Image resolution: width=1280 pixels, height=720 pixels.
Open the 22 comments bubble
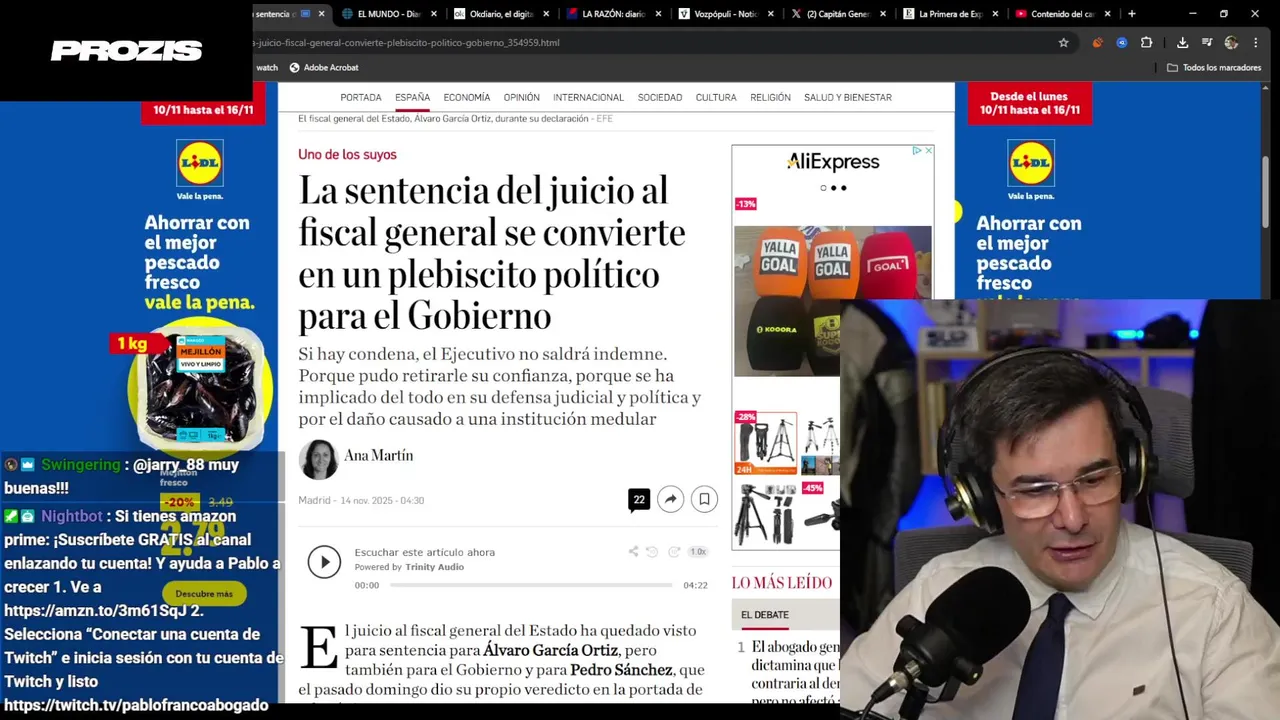pos(639,500)
